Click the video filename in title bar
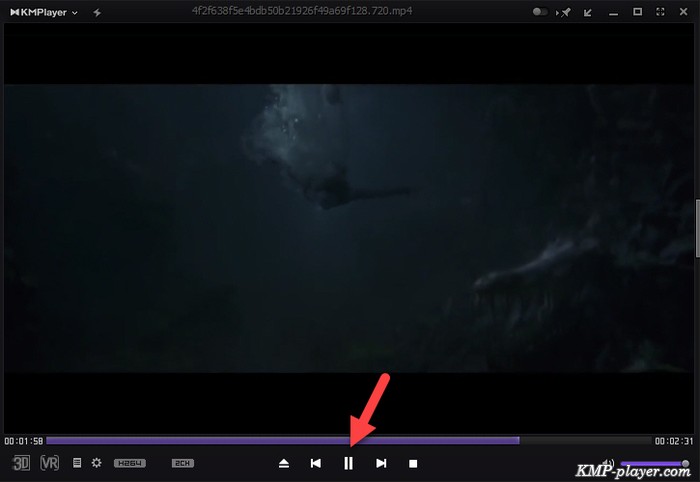Screen dimensions: 700x482 302,11
